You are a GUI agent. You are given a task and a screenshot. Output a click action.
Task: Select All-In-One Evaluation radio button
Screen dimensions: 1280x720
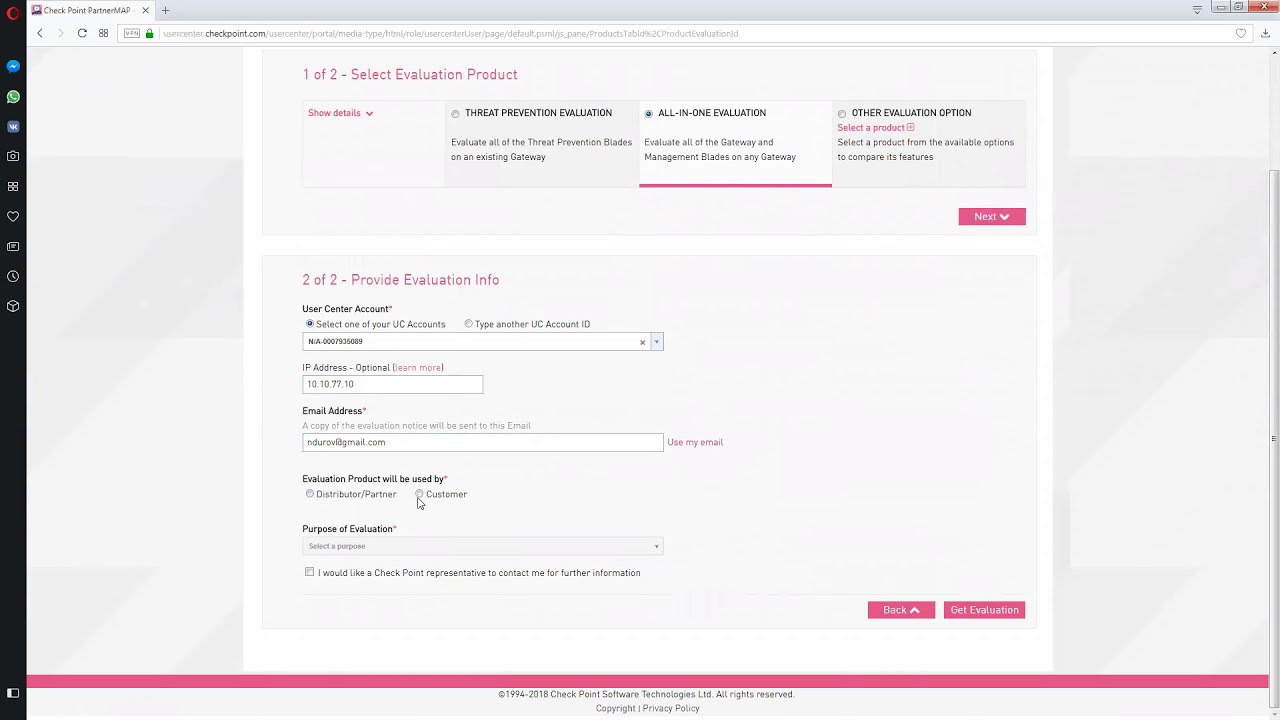coord(649,114)
